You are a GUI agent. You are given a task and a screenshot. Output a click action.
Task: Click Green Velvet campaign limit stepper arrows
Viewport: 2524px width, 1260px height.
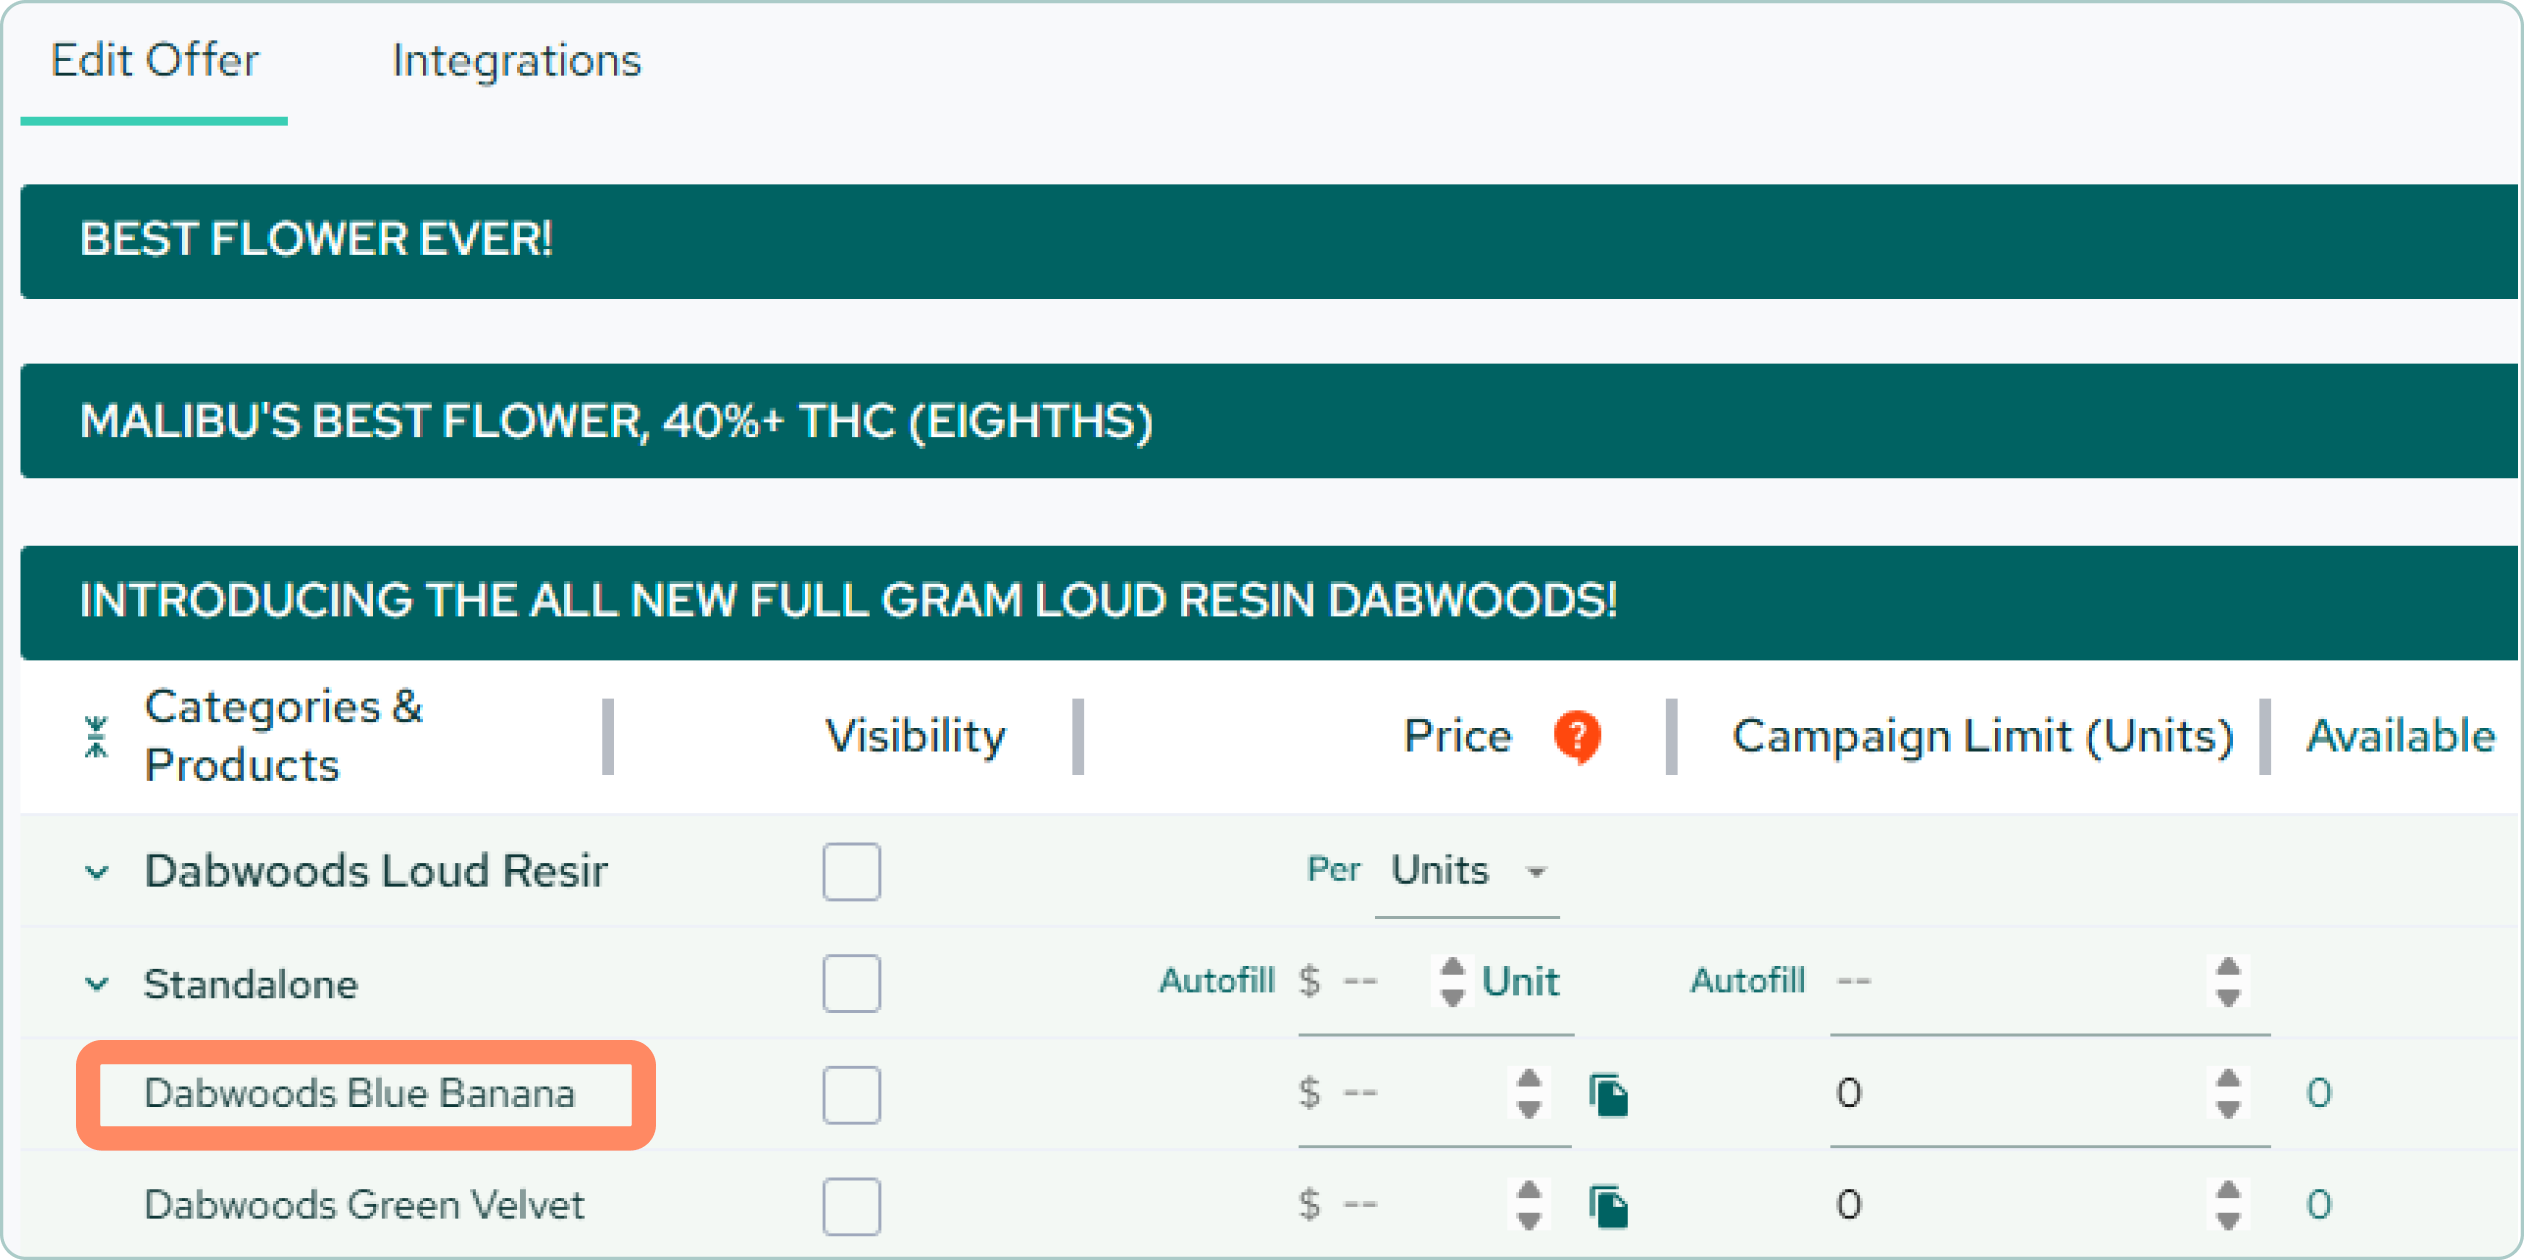point(2228,1205)
